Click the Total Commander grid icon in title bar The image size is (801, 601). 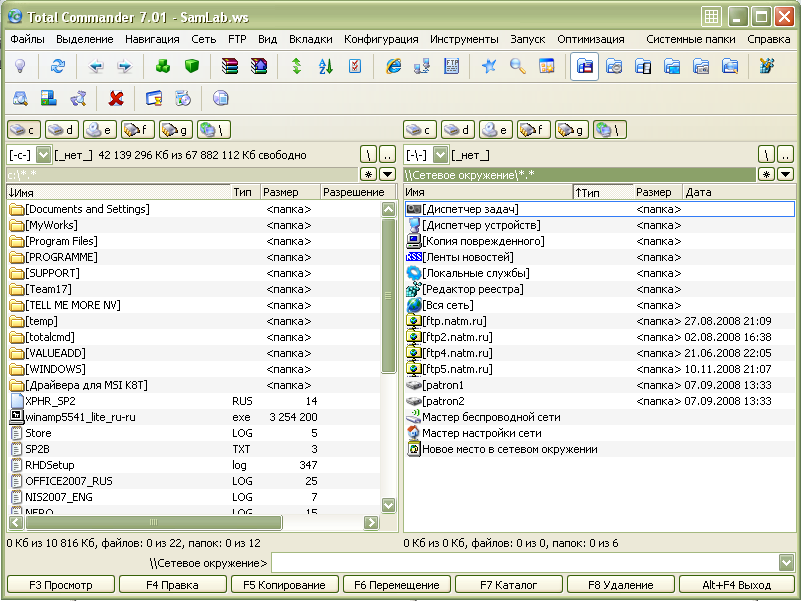[711, 16]
